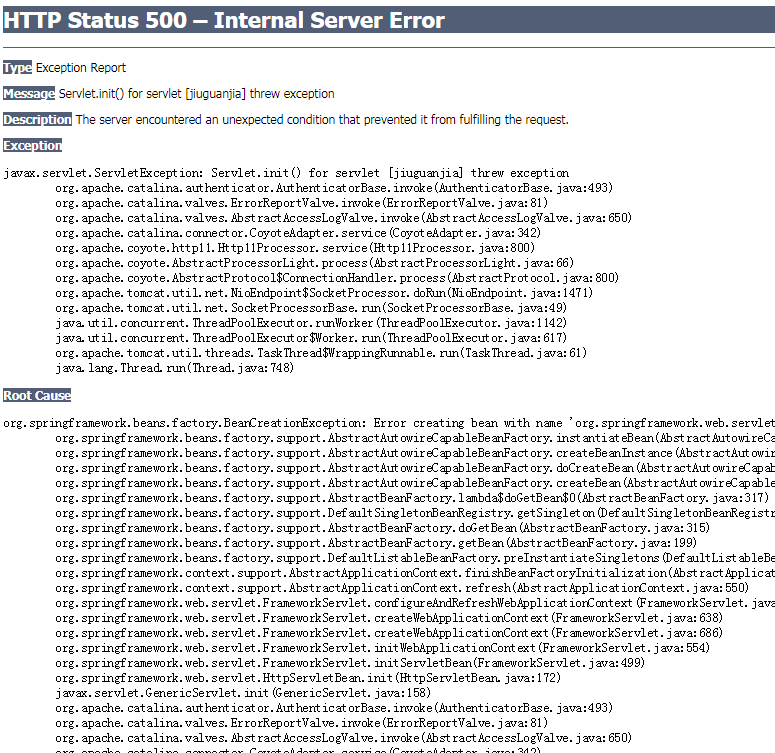Click the finishBeanFactoryInitialization line
Image resolution: width=775 pixels, height=753 pixels.
click(x=415, y=573)
